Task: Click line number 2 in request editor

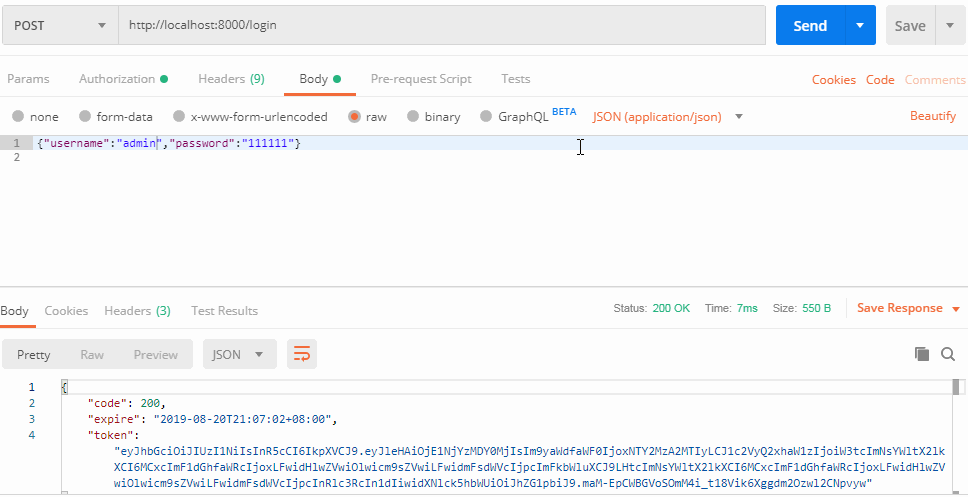Action: pos(17,157)
